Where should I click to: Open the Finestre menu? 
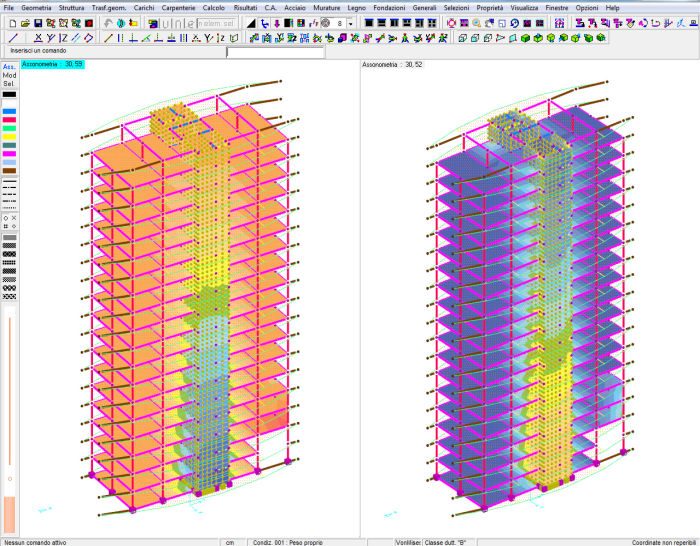(557, 7)
